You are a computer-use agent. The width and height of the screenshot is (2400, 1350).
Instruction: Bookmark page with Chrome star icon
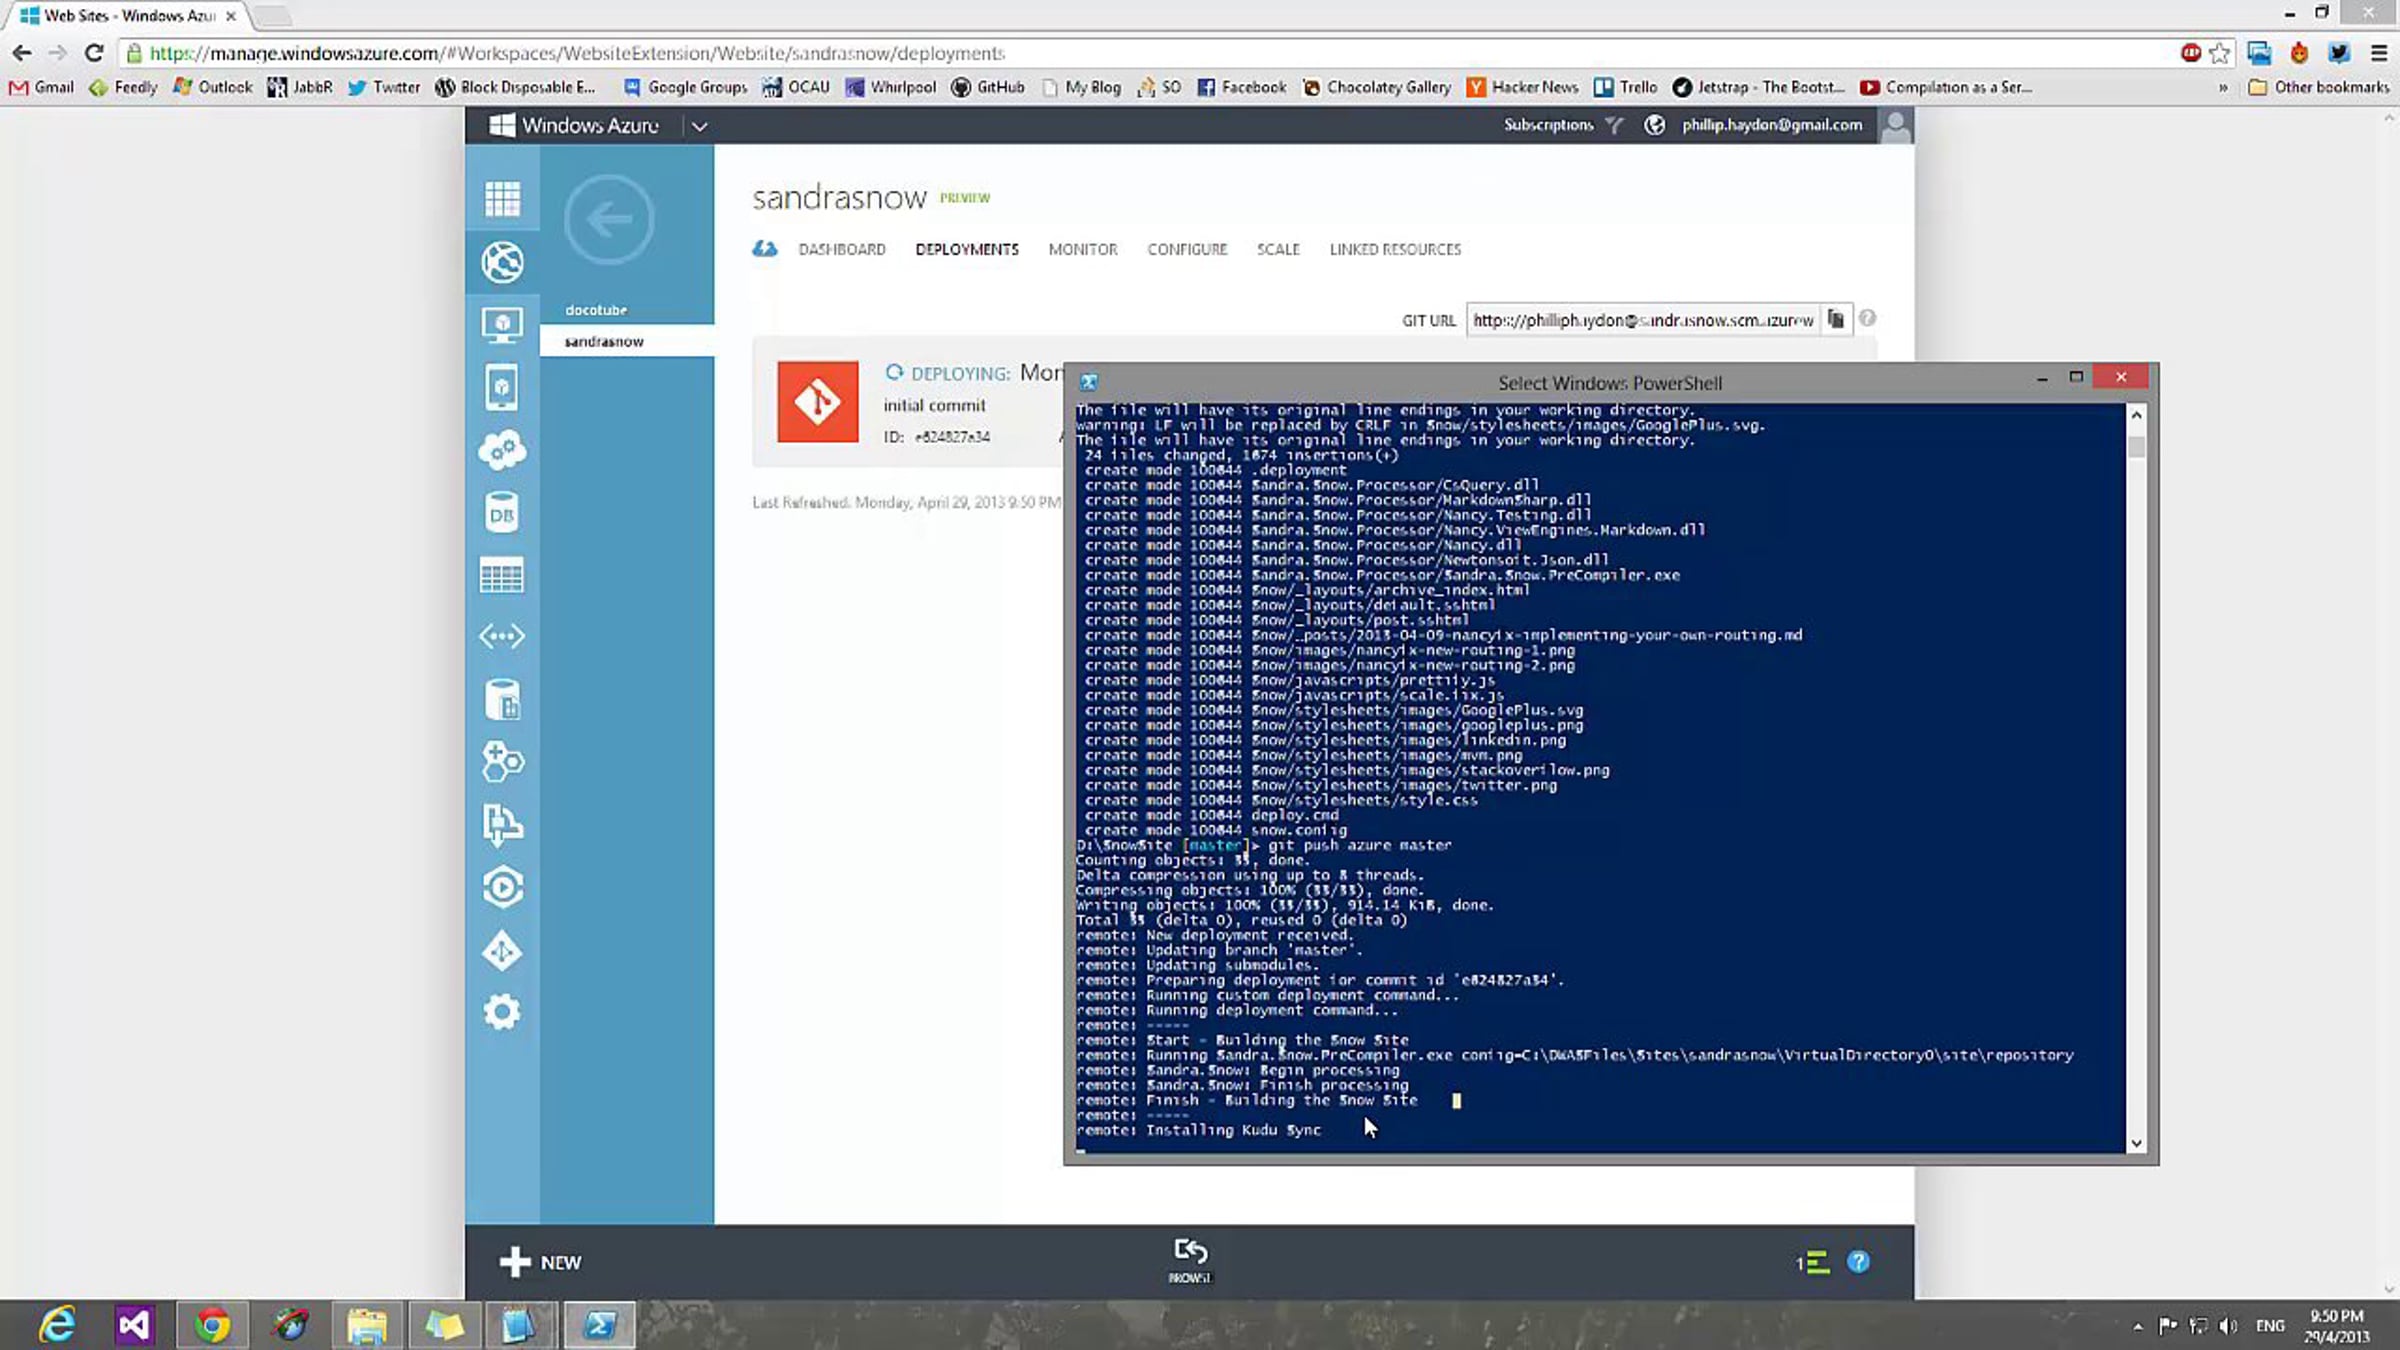point(2220,53)
